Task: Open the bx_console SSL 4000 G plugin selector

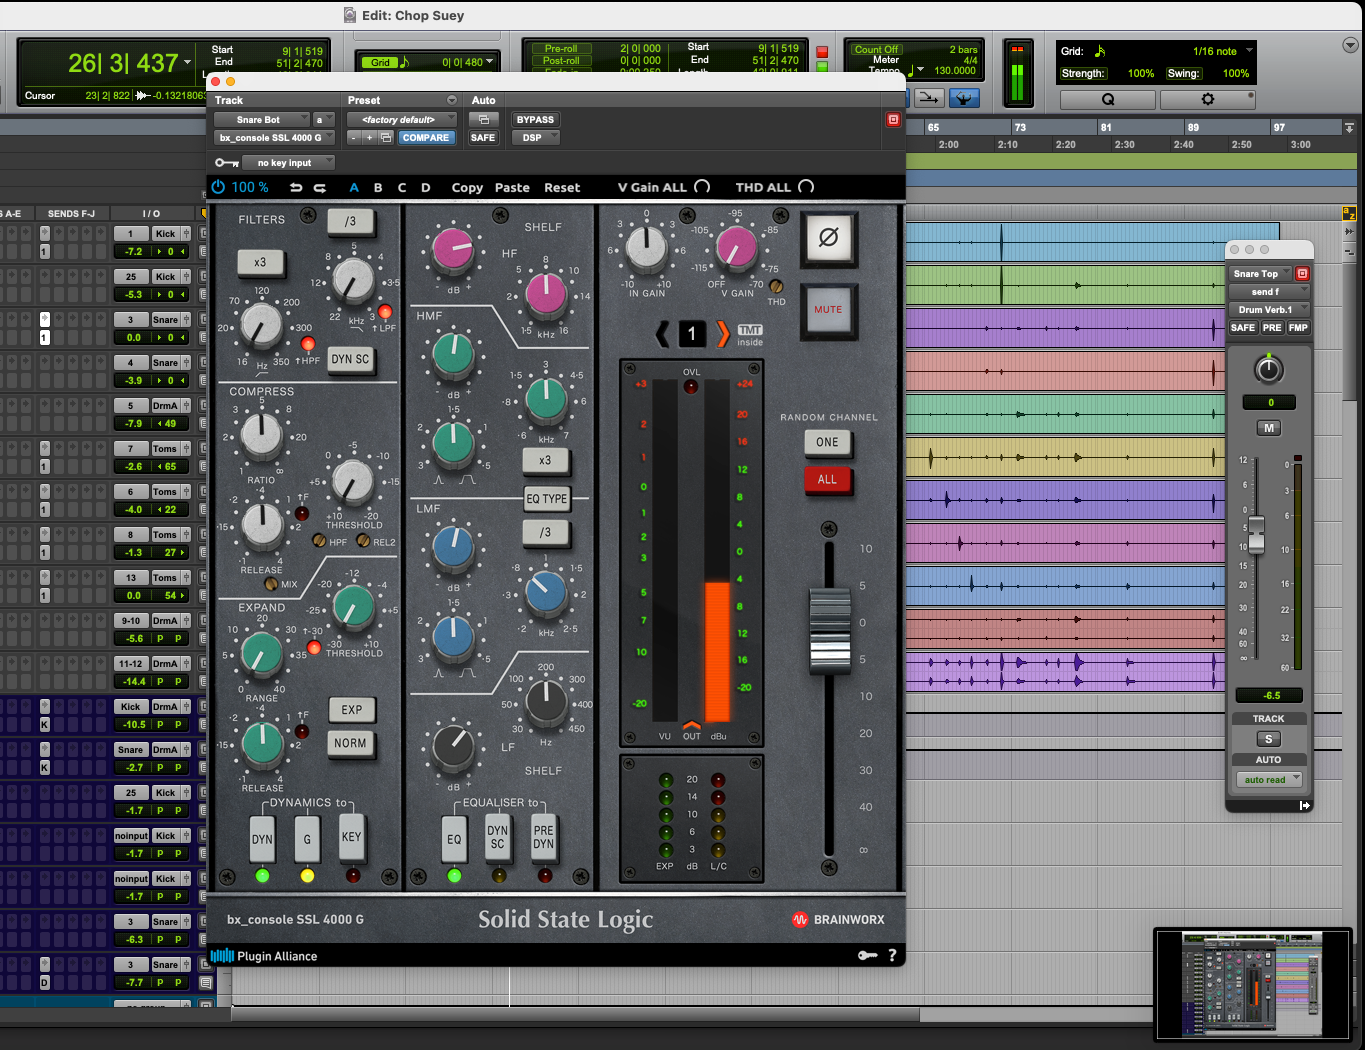Action: pyautogui.click(x=273, y=138)
